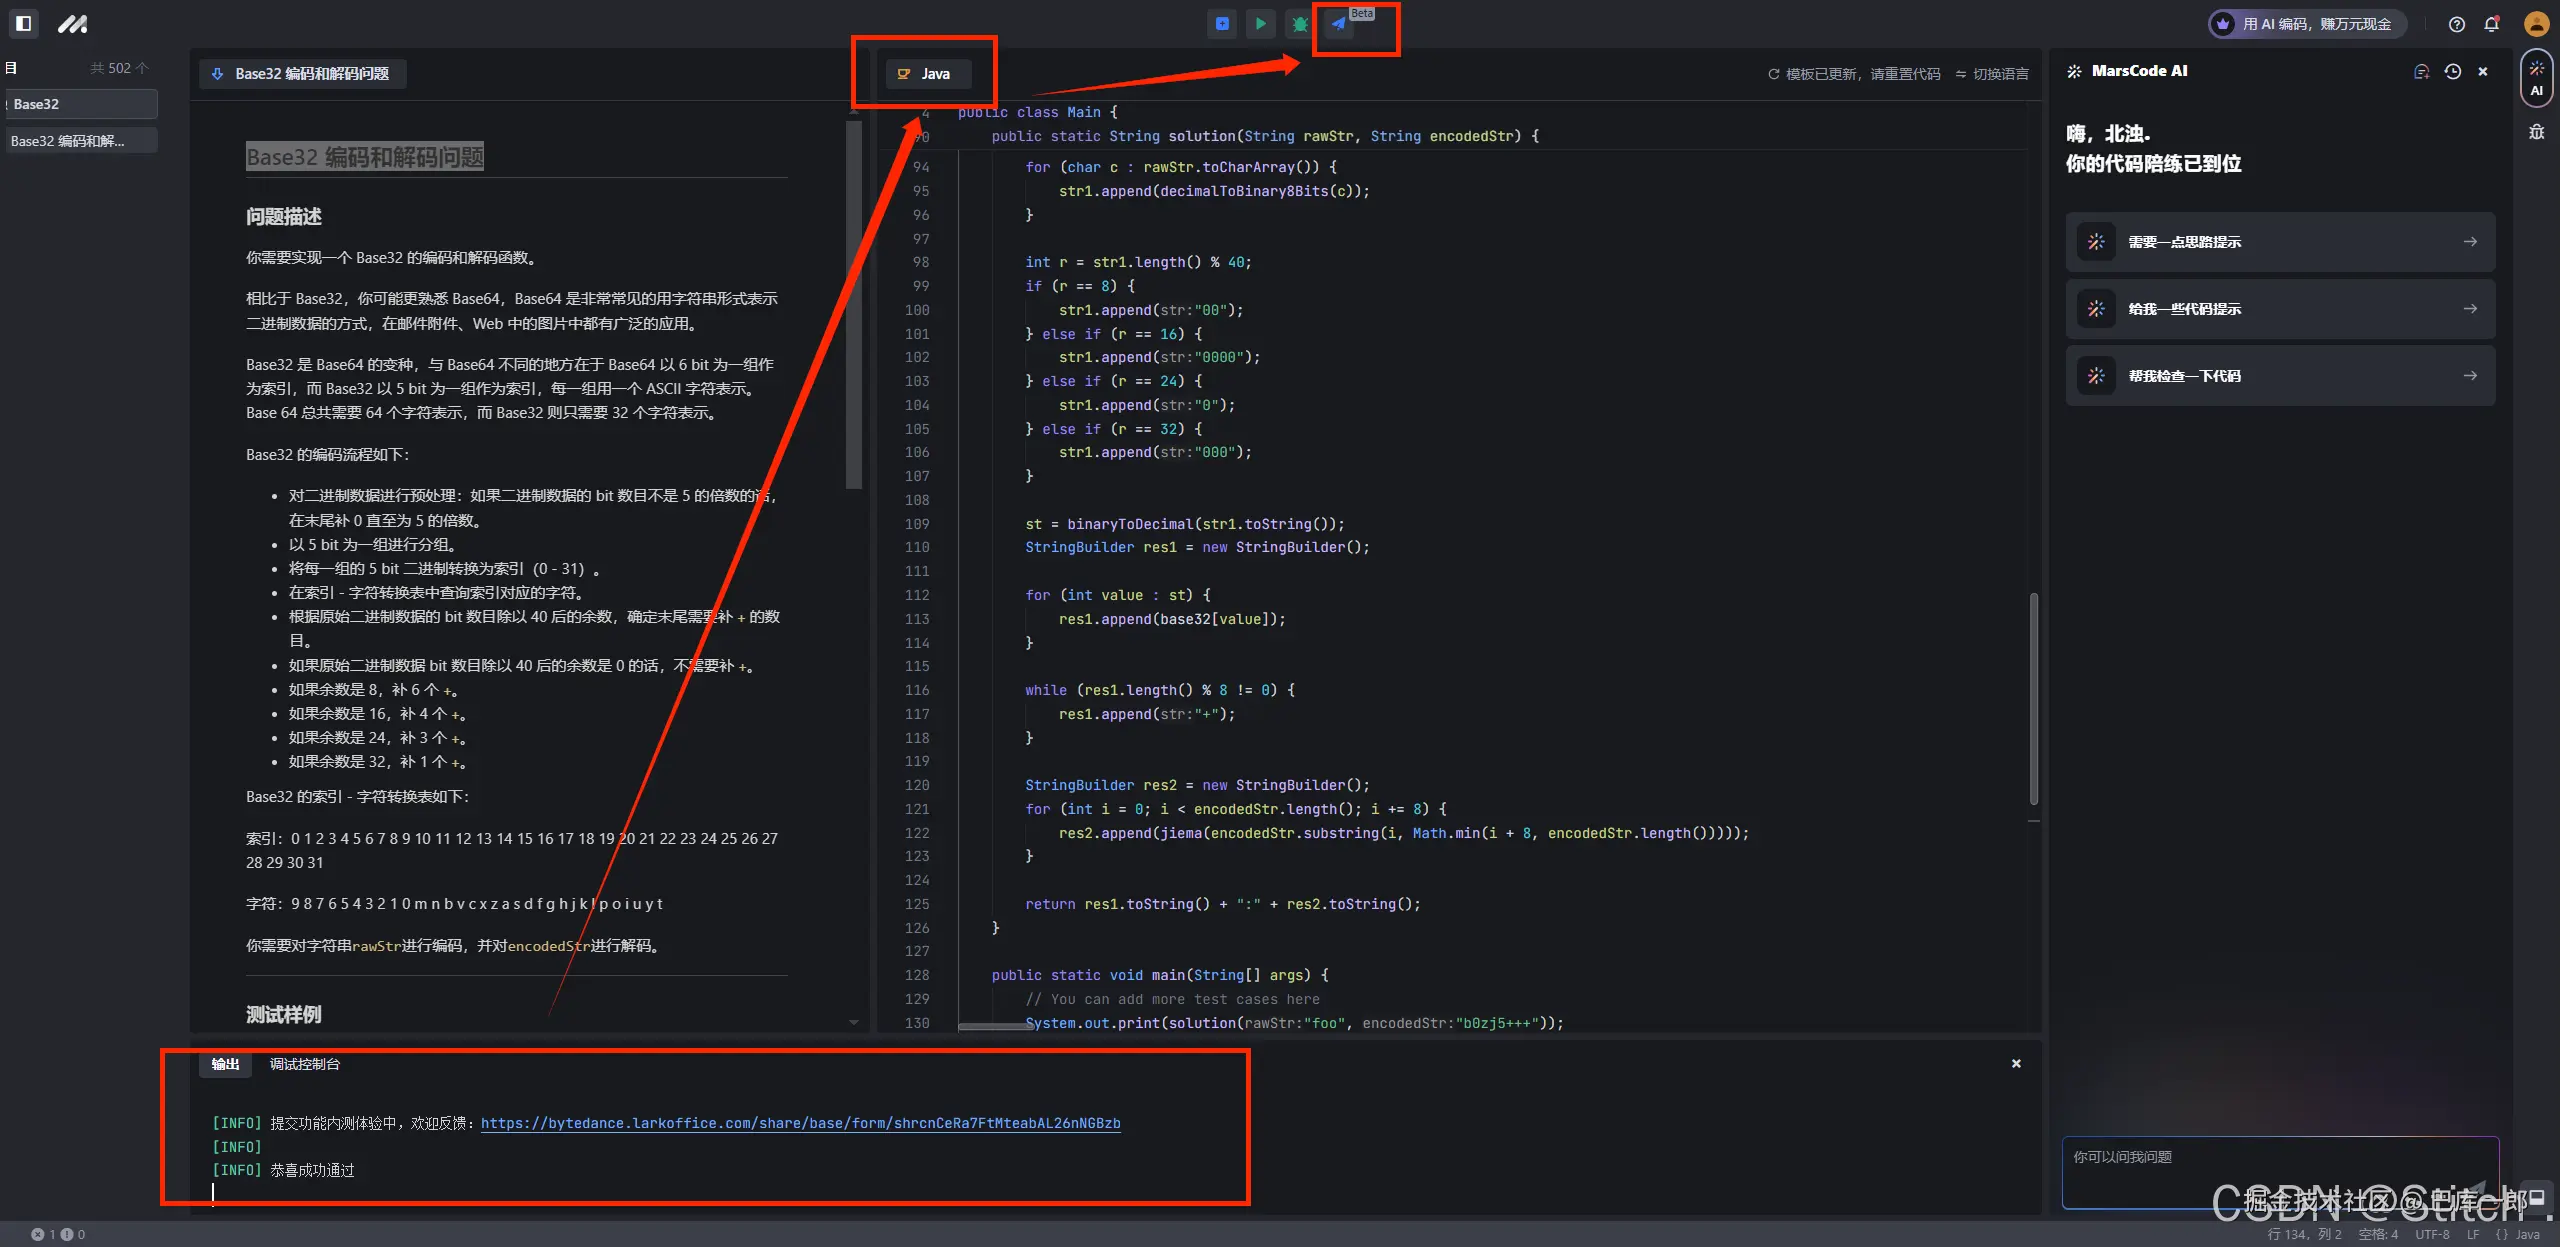
Task: Toggle the left sidebar panel icon
Action: click(24, 23)
